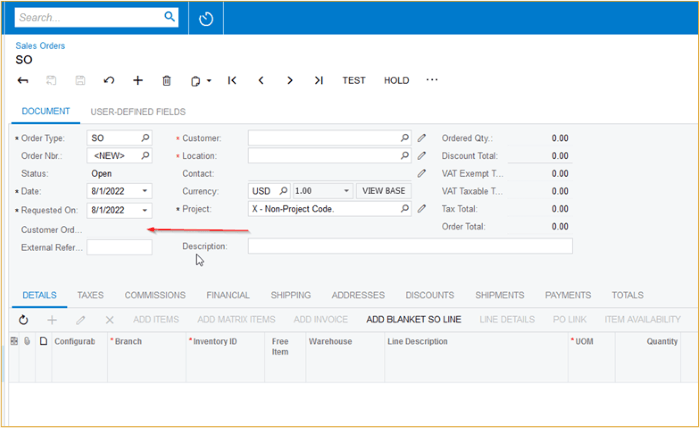
Task: Click the VIEW BASE button
Action: click(383, 191)
